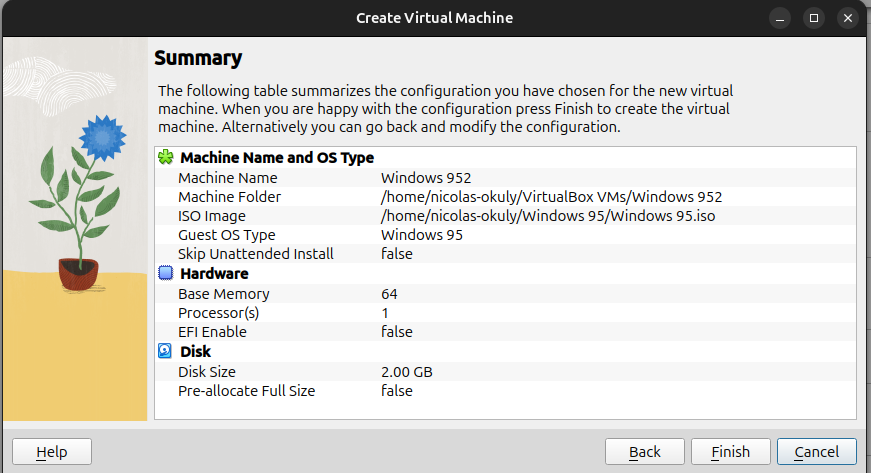
Task: Click the Base Memory value '64'
Action: coord(389,294)
